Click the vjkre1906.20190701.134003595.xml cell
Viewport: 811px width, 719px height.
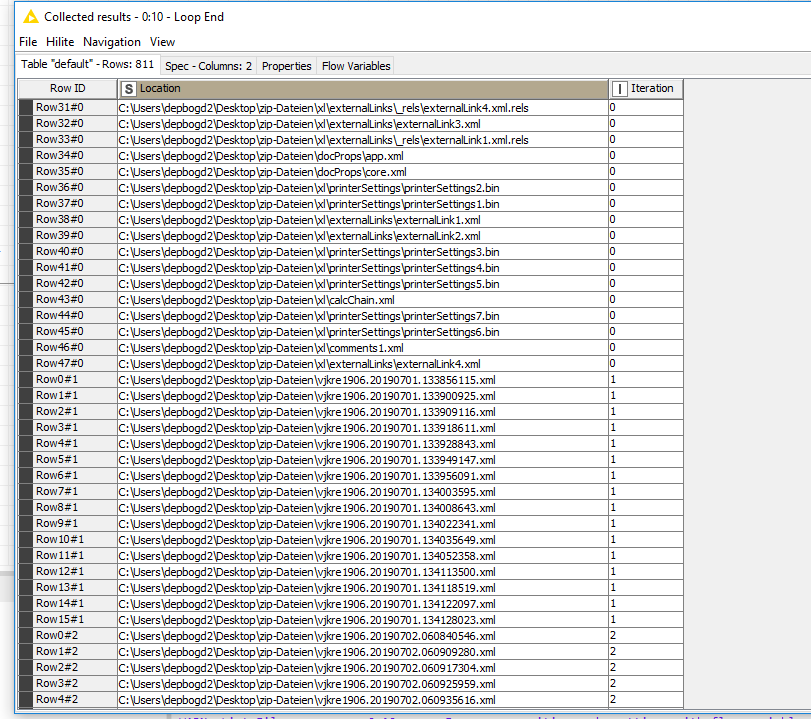click(x=363, y=491)
